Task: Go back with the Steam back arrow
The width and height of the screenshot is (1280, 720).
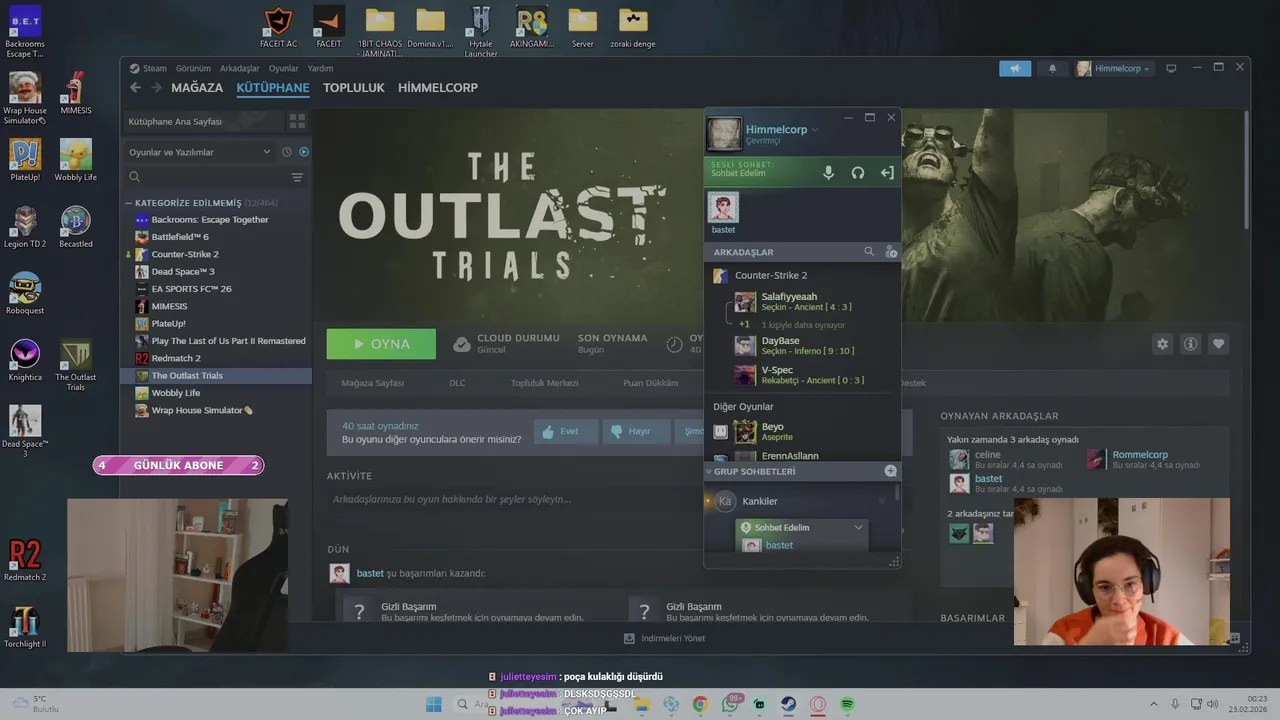Action: tap(135, 88)
